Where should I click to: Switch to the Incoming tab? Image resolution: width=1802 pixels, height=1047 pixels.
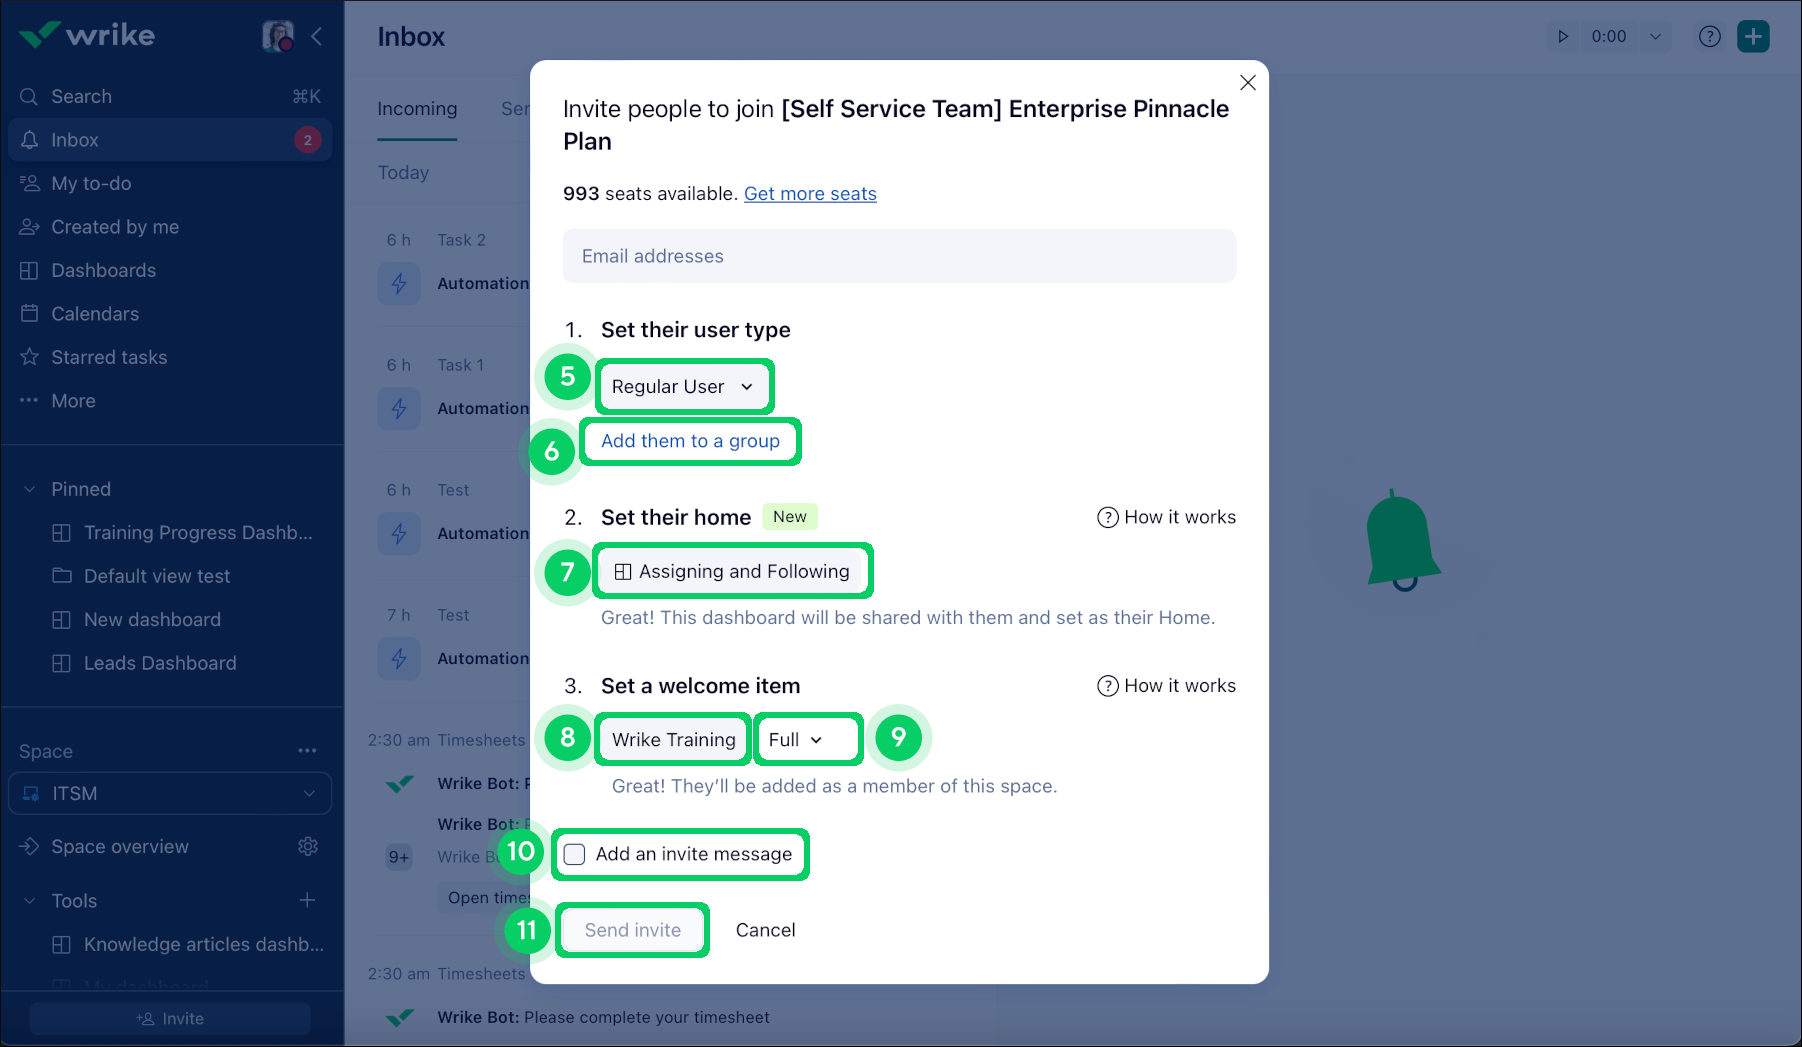(417, 109)
